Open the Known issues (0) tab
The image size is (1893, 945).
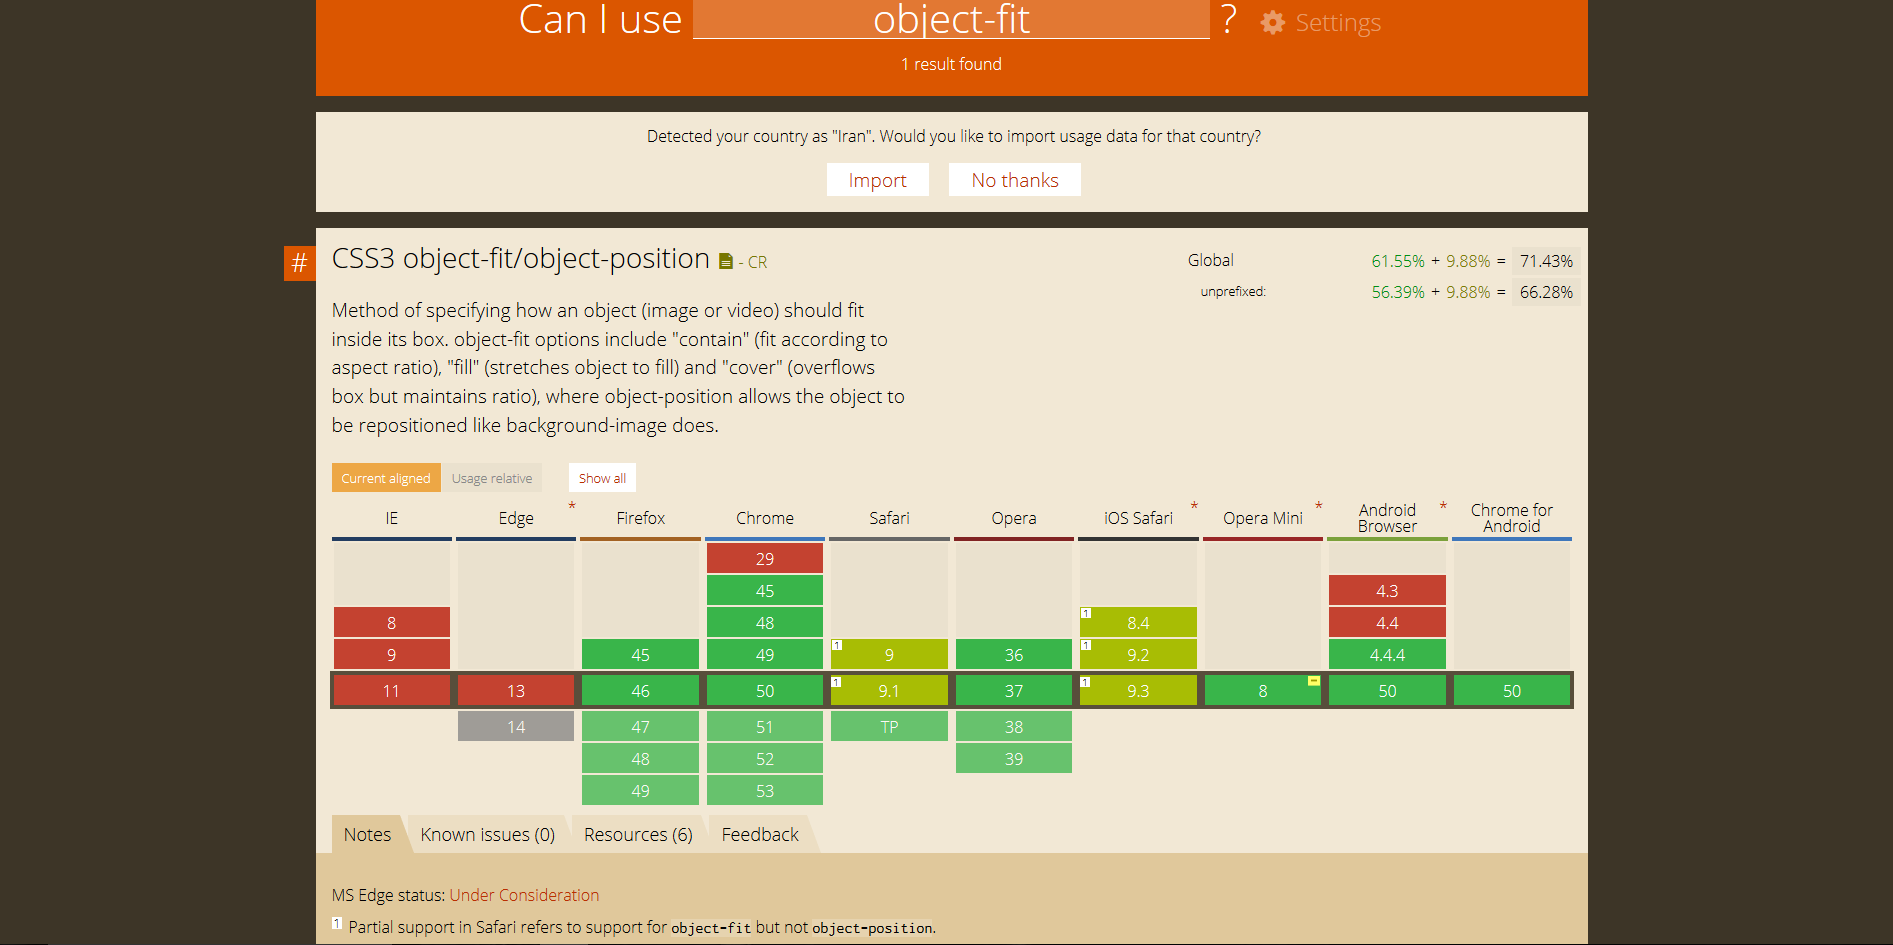click(487, 835)
